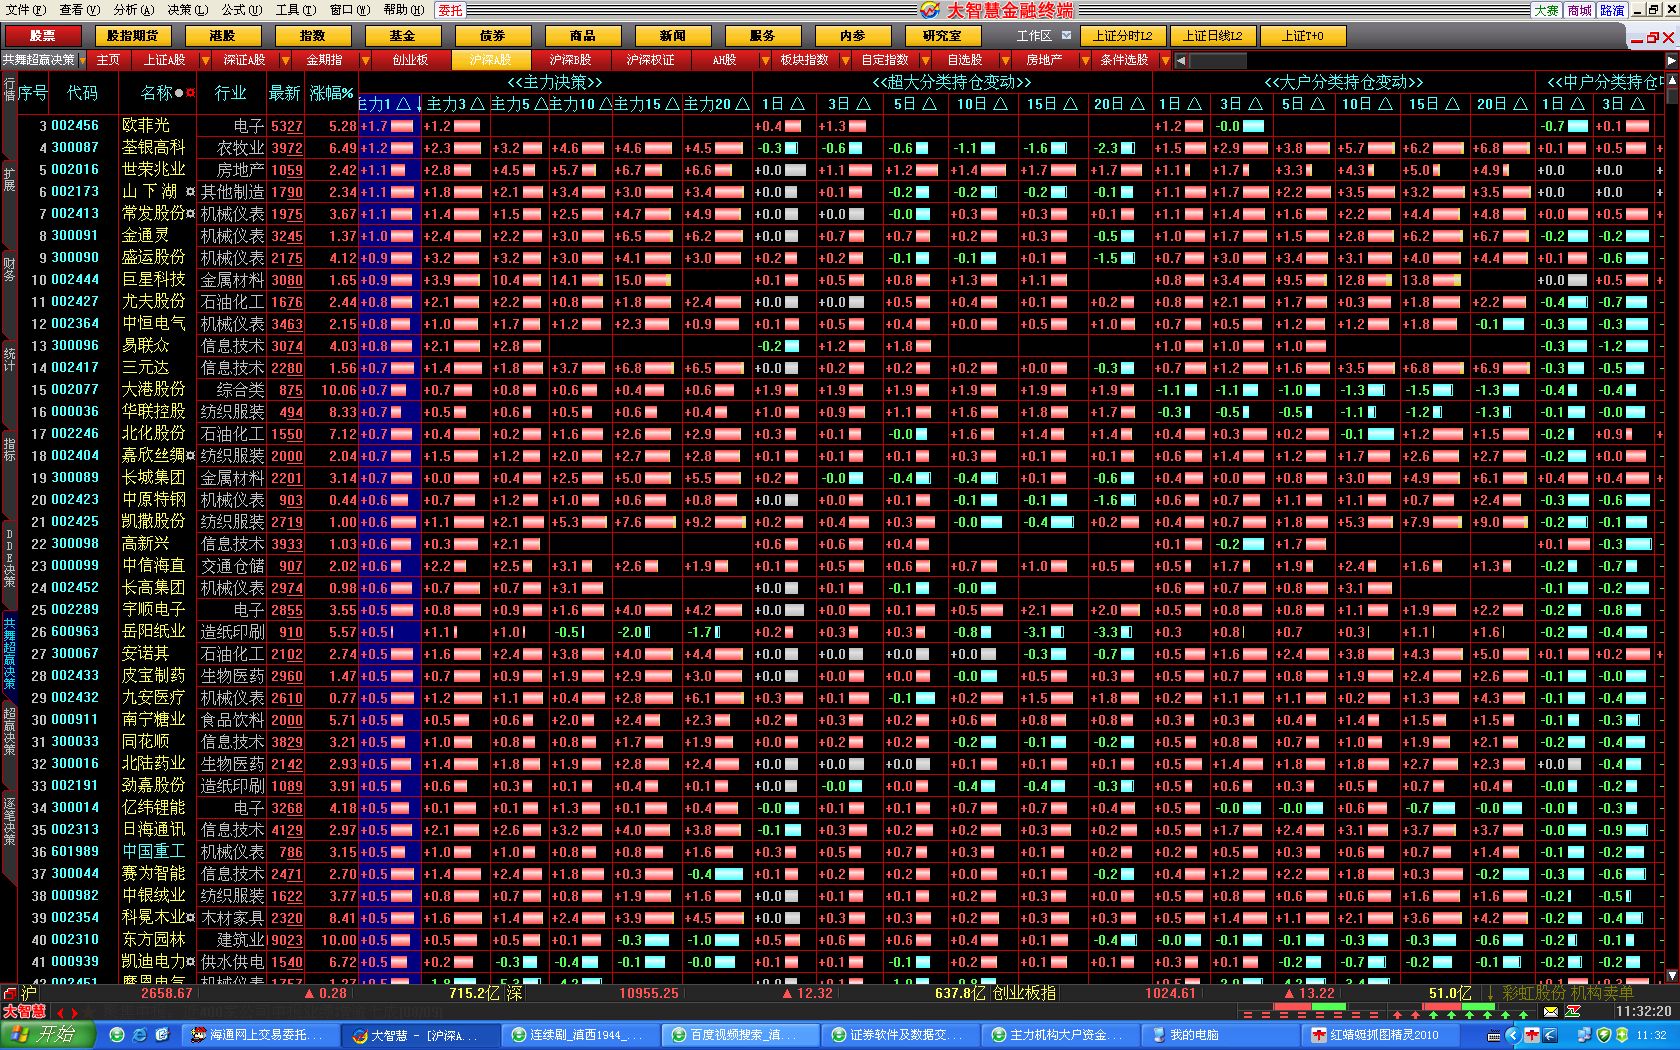This screenshot has height=1050, width=1680.
Task: Click the stock row 欧菲光 002456
Action: pyautogui.click(x=840, y=126)
